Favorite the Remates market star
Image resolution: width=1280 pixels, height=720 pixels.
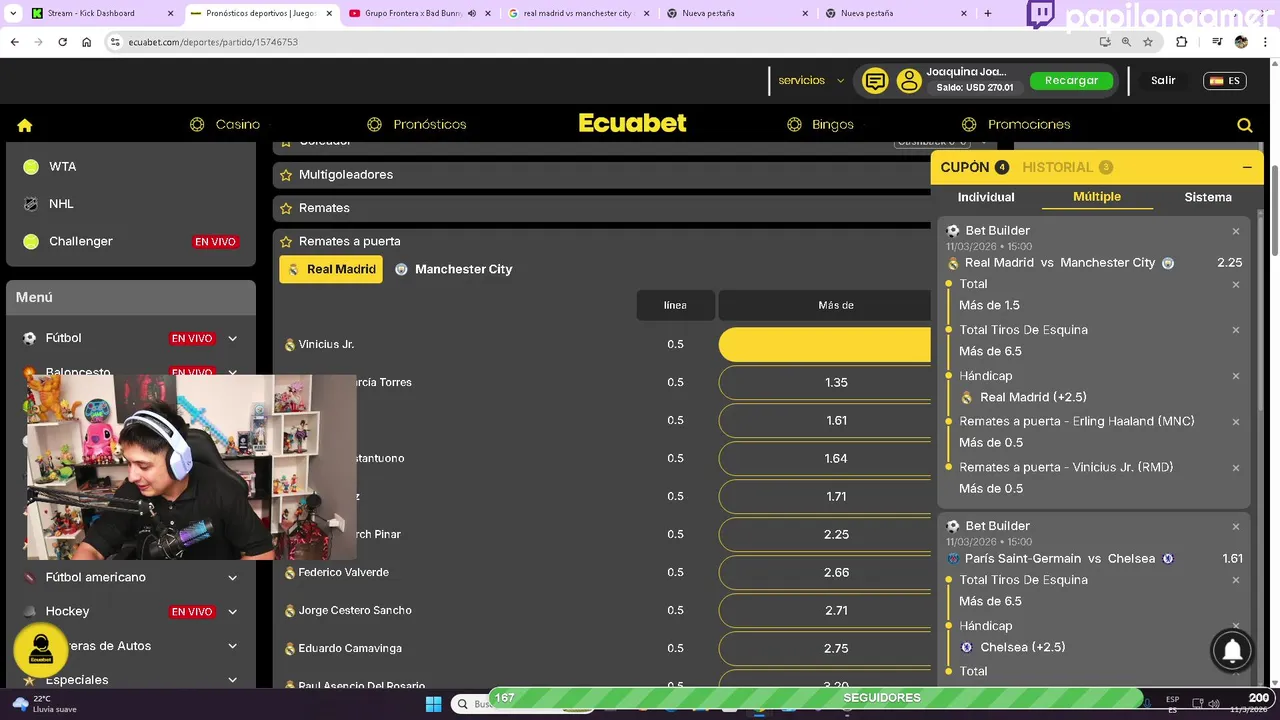(x=286, y=208)
